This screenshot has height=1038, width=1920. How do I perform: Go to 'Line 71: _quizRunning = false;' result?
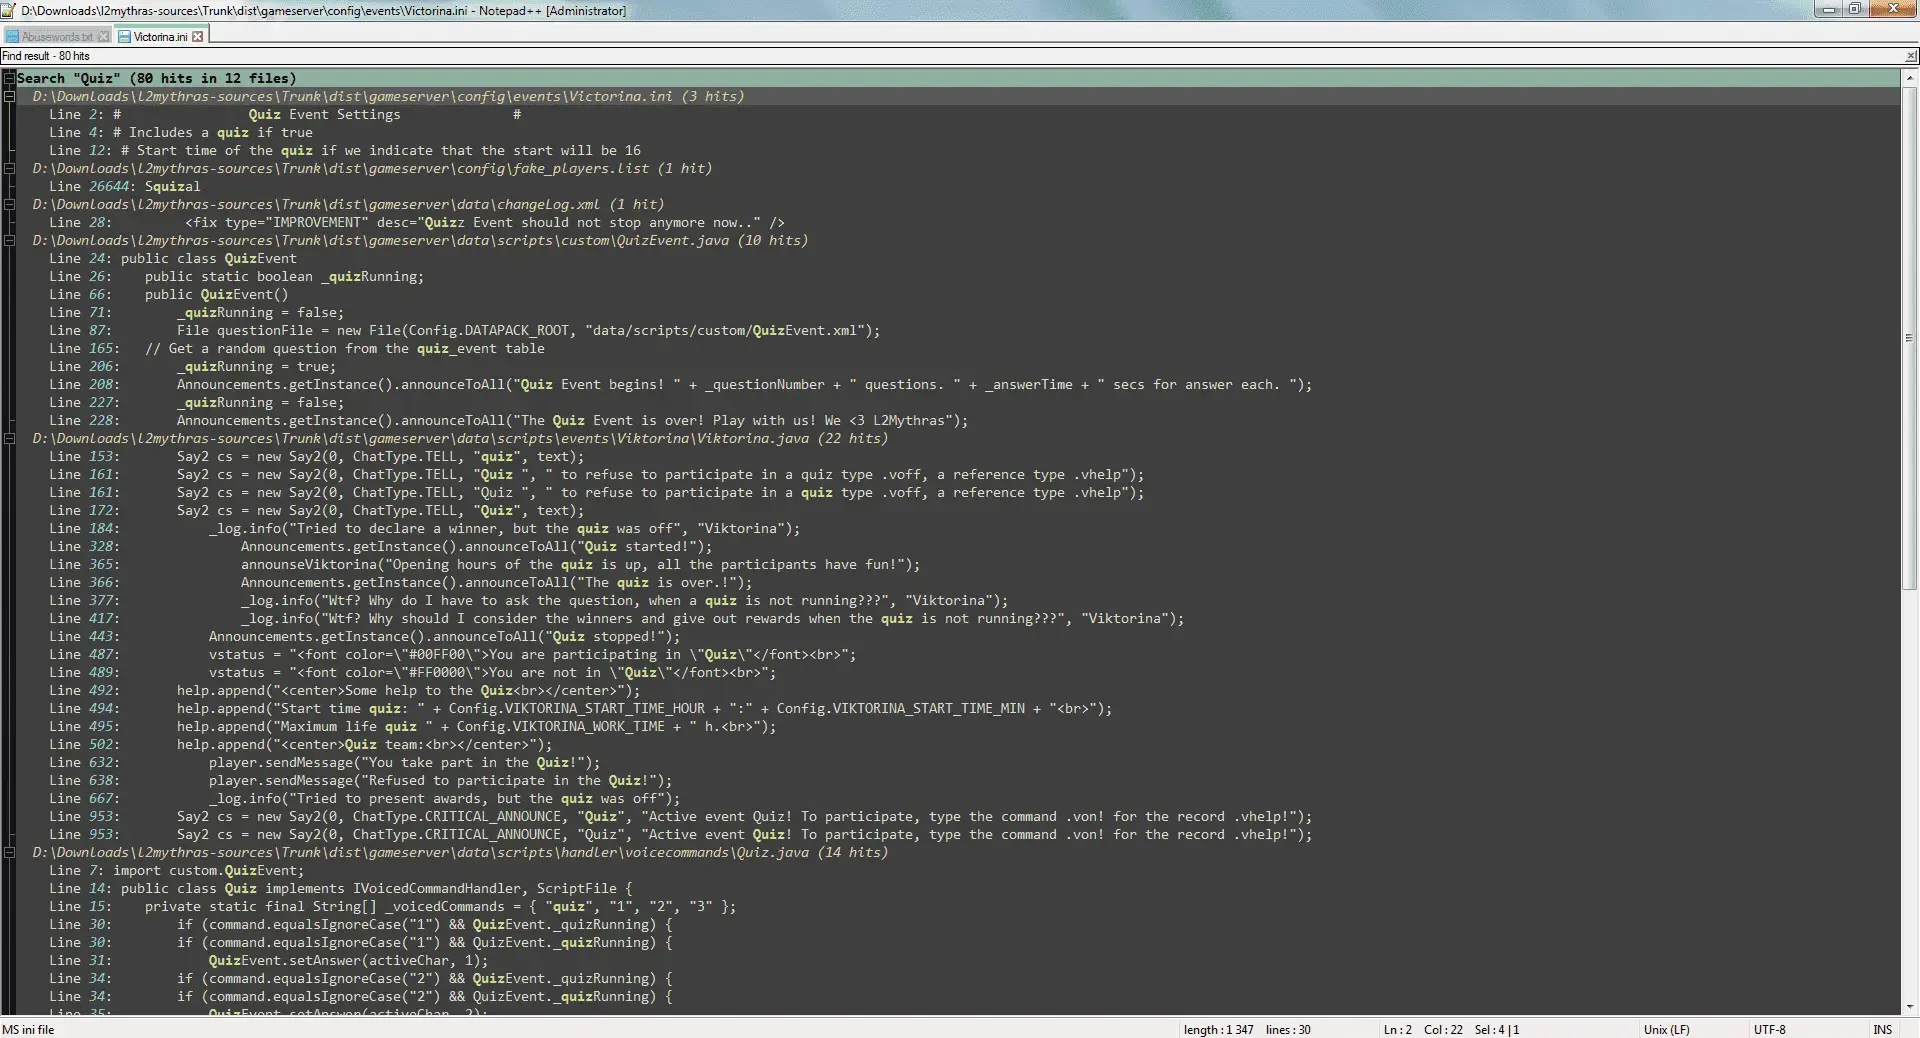[197, 312]
